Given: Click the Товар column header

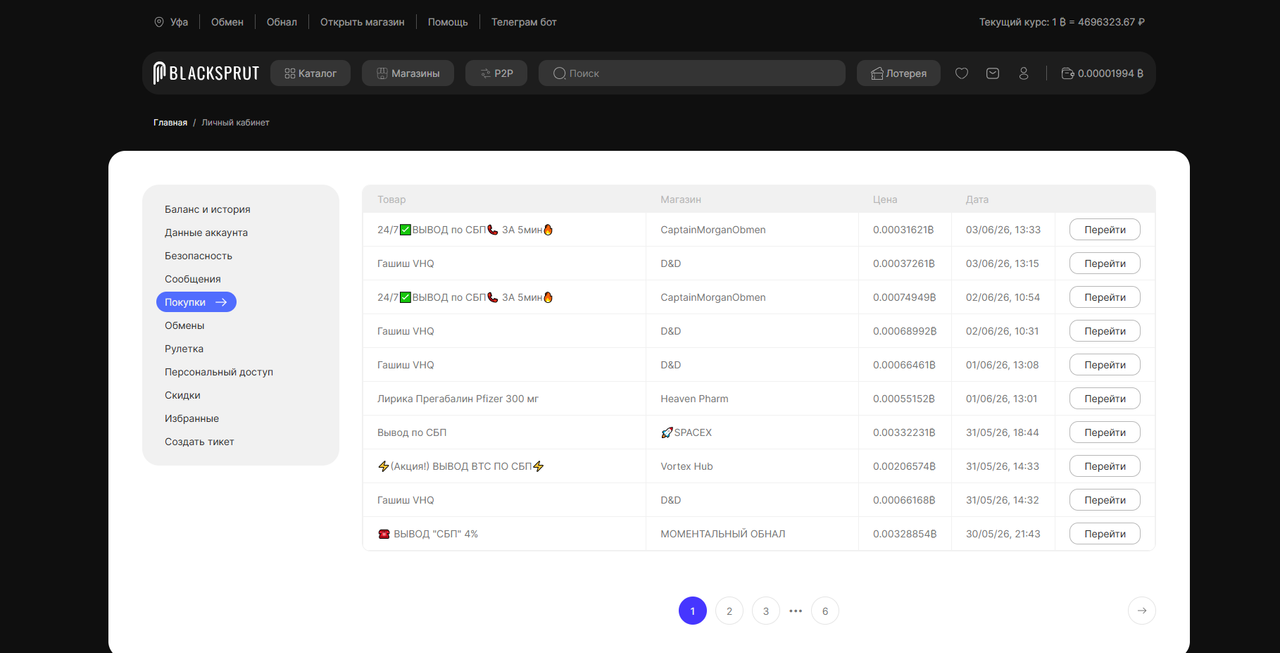Looking at the screenshot, I should pos(392,200).
